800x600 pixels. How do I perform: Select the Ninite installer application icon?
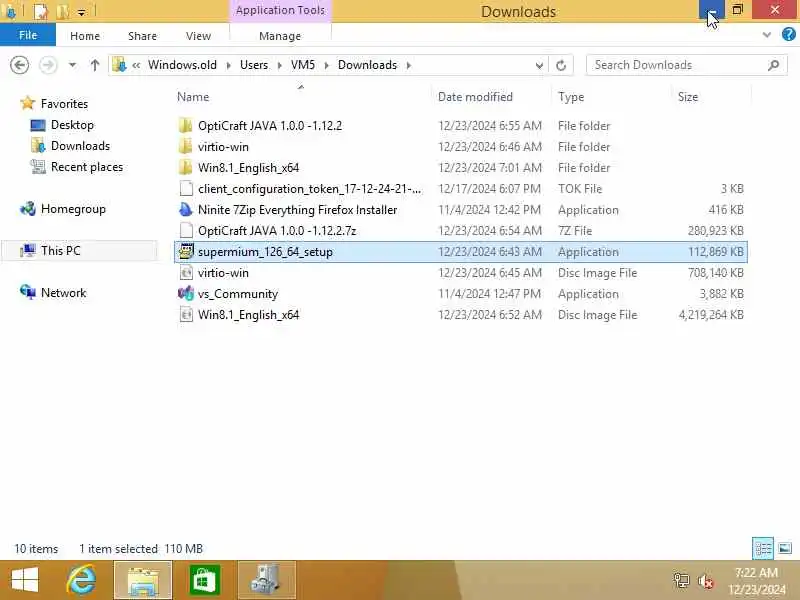pos(186,210)
